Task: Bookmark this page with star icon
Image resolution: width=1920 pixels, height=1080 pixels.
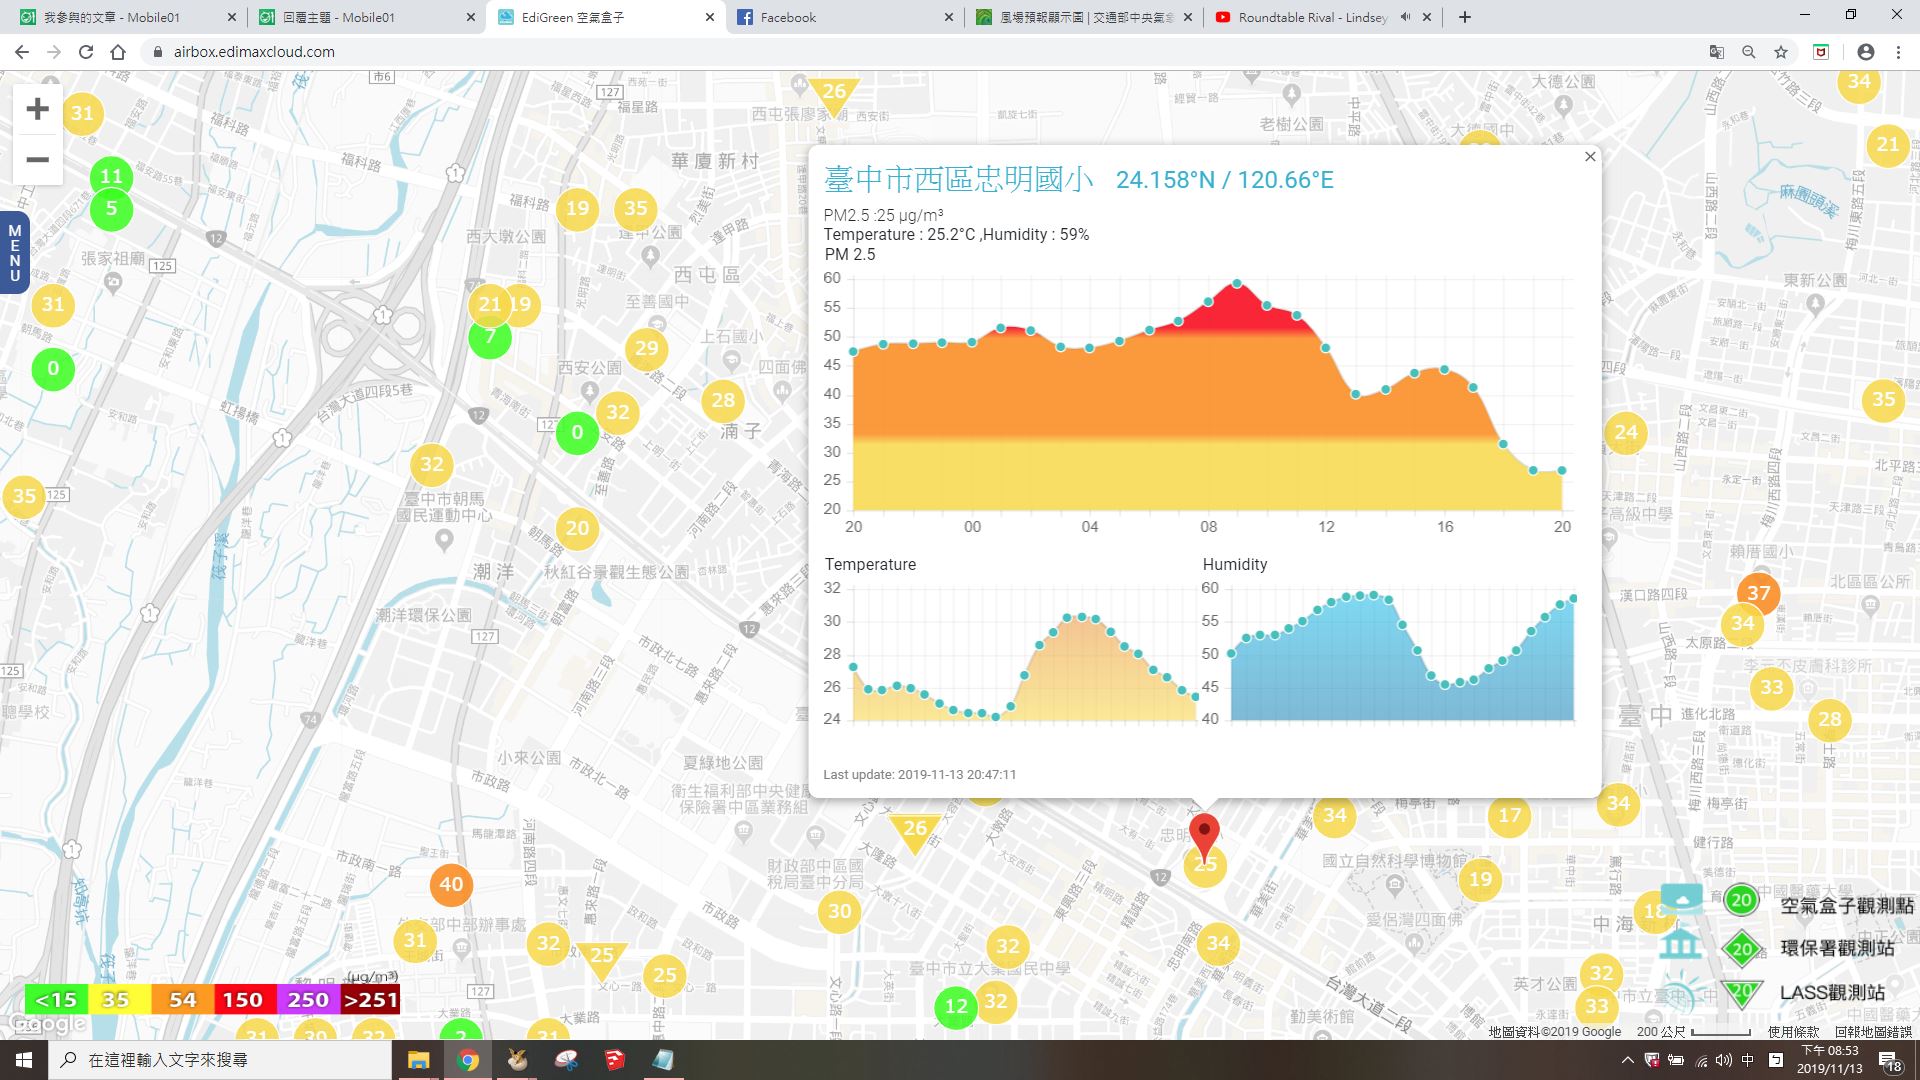Action: [1780, 52]
